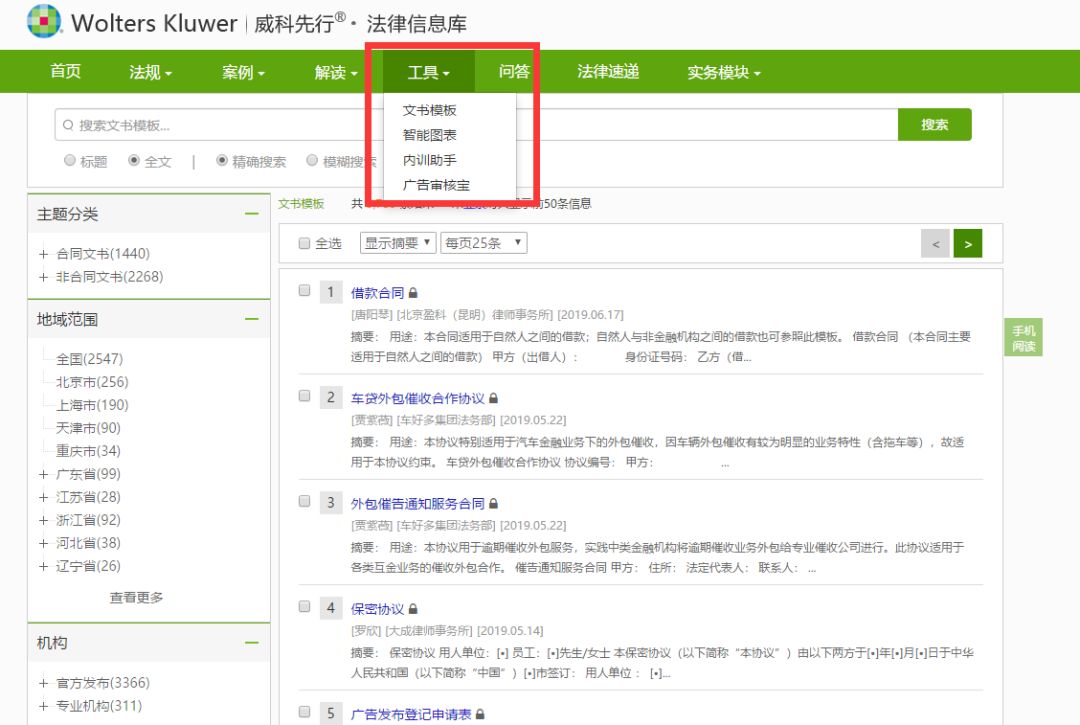
Task: Click the lock icon beside 保密协议
Action: pyautogui.click(x=413, y=609)
